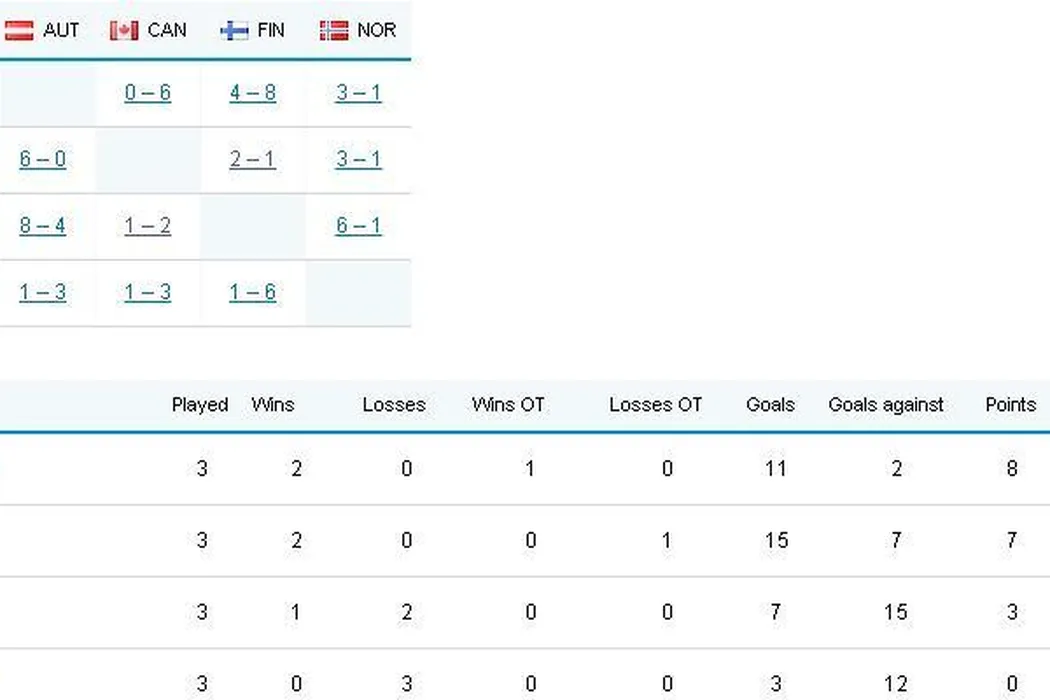Image resolution: width=1050 pixels, height=700 pixels.
Task: Open the 8 – 4 match result
Action: click(43, 225)
